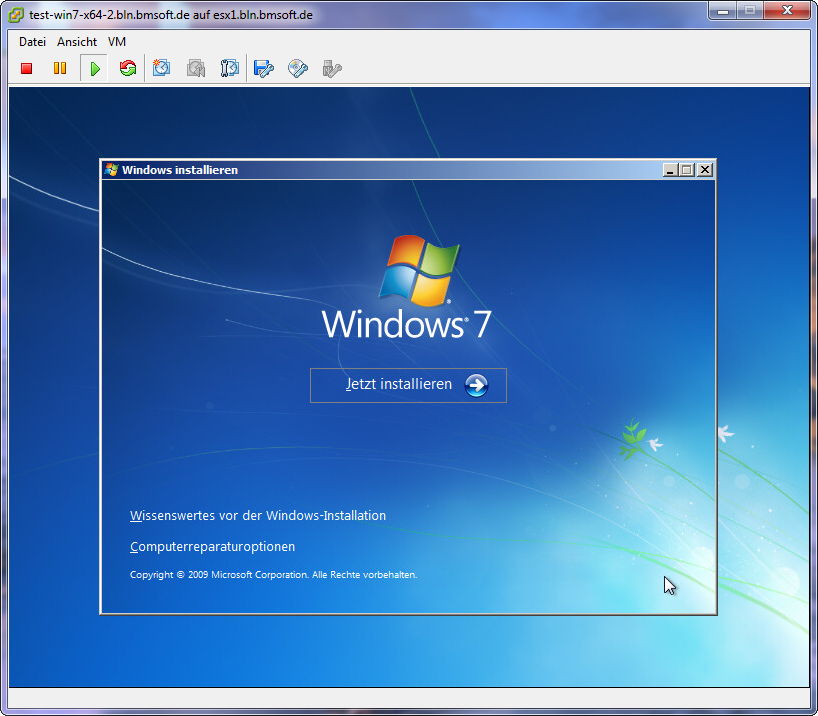This screenshot has height=716, width=818.
Task: Maximize the Windows installieren dialog
Action: (687, 170)
